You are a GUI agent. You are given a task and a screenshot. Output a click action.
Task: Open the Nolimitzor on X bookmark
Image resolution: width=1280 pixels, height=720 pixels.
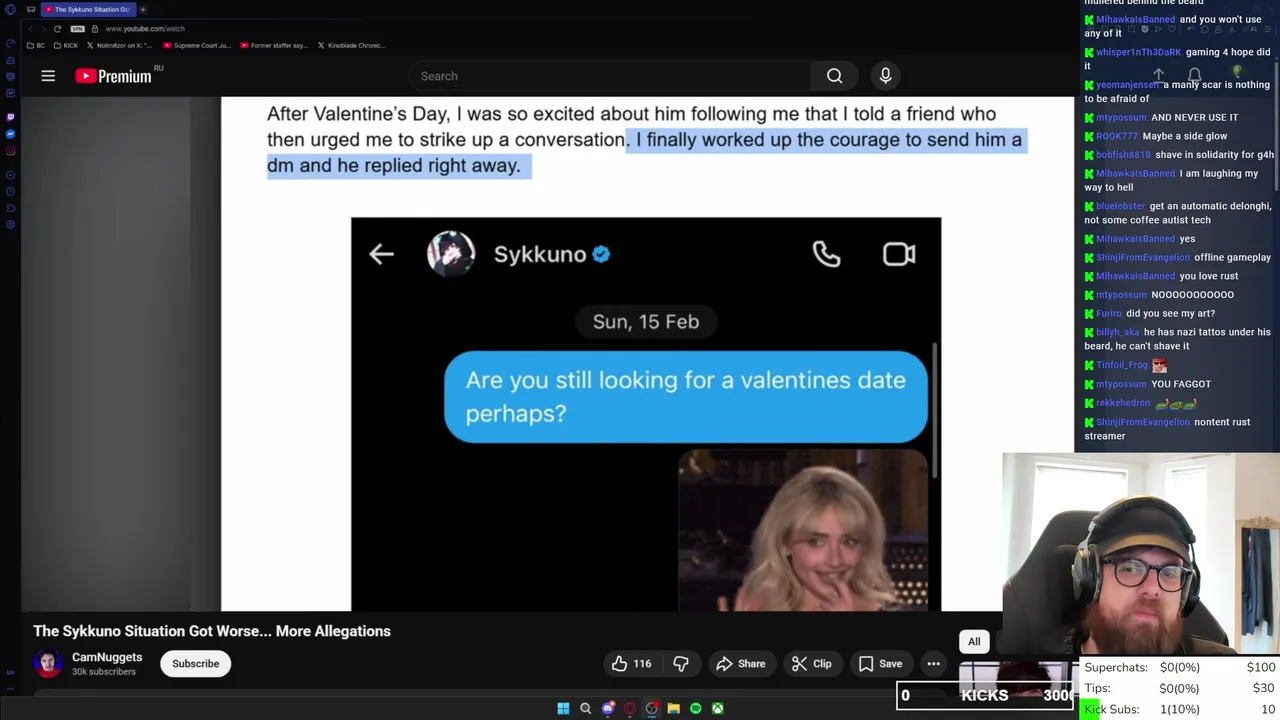click(119, 45)
